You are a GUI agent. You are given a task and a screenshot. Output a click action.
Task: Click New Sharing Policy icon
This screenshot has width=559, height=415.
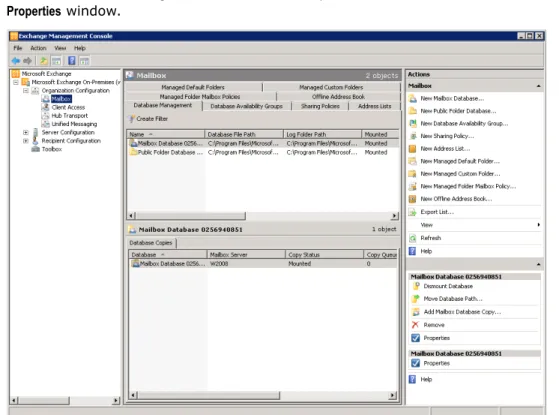[x=412, y=136]
